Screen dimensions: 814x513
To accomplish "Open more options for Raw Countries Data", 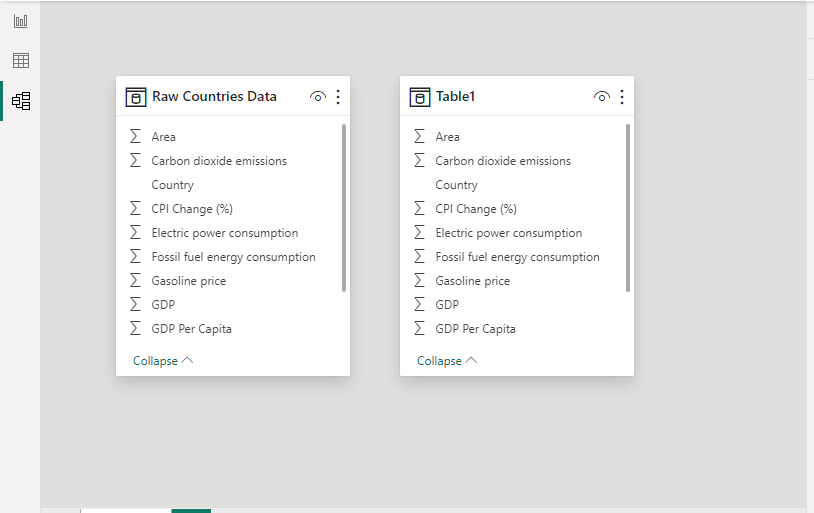I will [x=338, y=97].
